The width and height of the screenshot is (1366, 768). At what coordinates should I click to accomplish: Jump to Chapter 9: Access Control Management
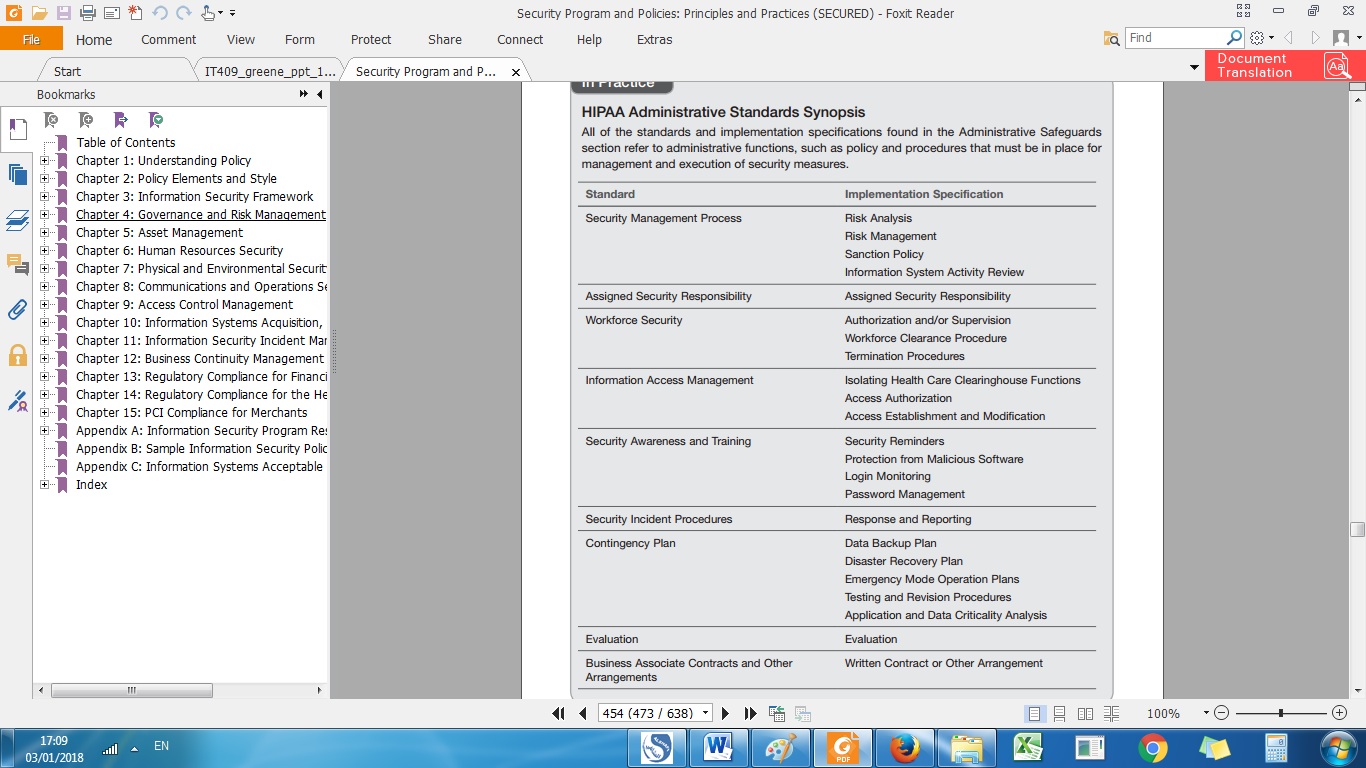[x=184, y=305]
